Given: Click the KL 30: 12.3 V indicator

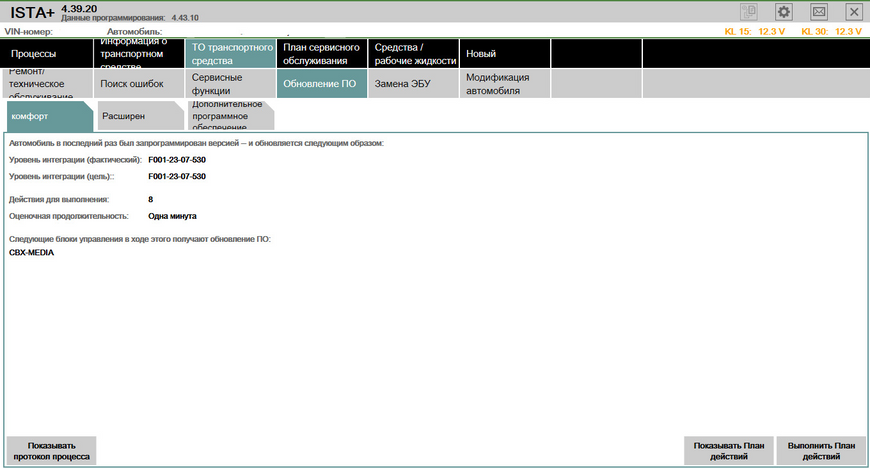Looking at the screenshot, I should click(x=831, y=32).
